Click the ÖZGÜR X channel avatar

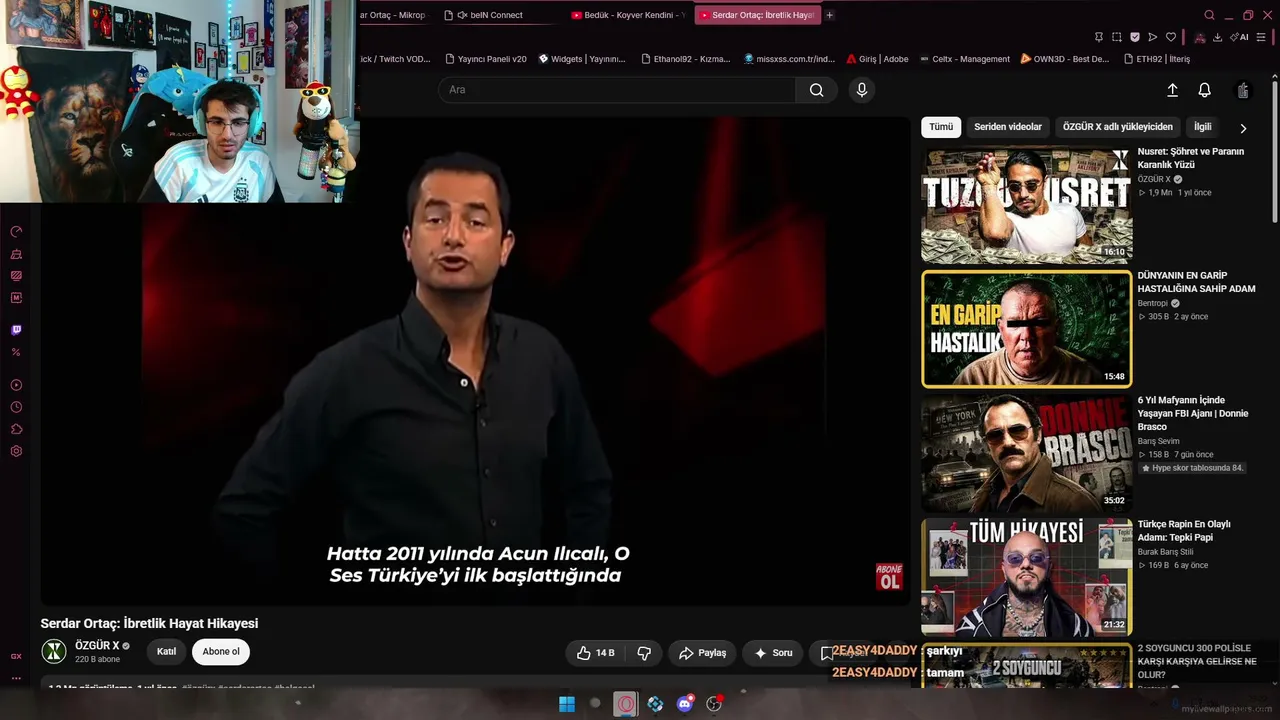(x=54, y=652)
